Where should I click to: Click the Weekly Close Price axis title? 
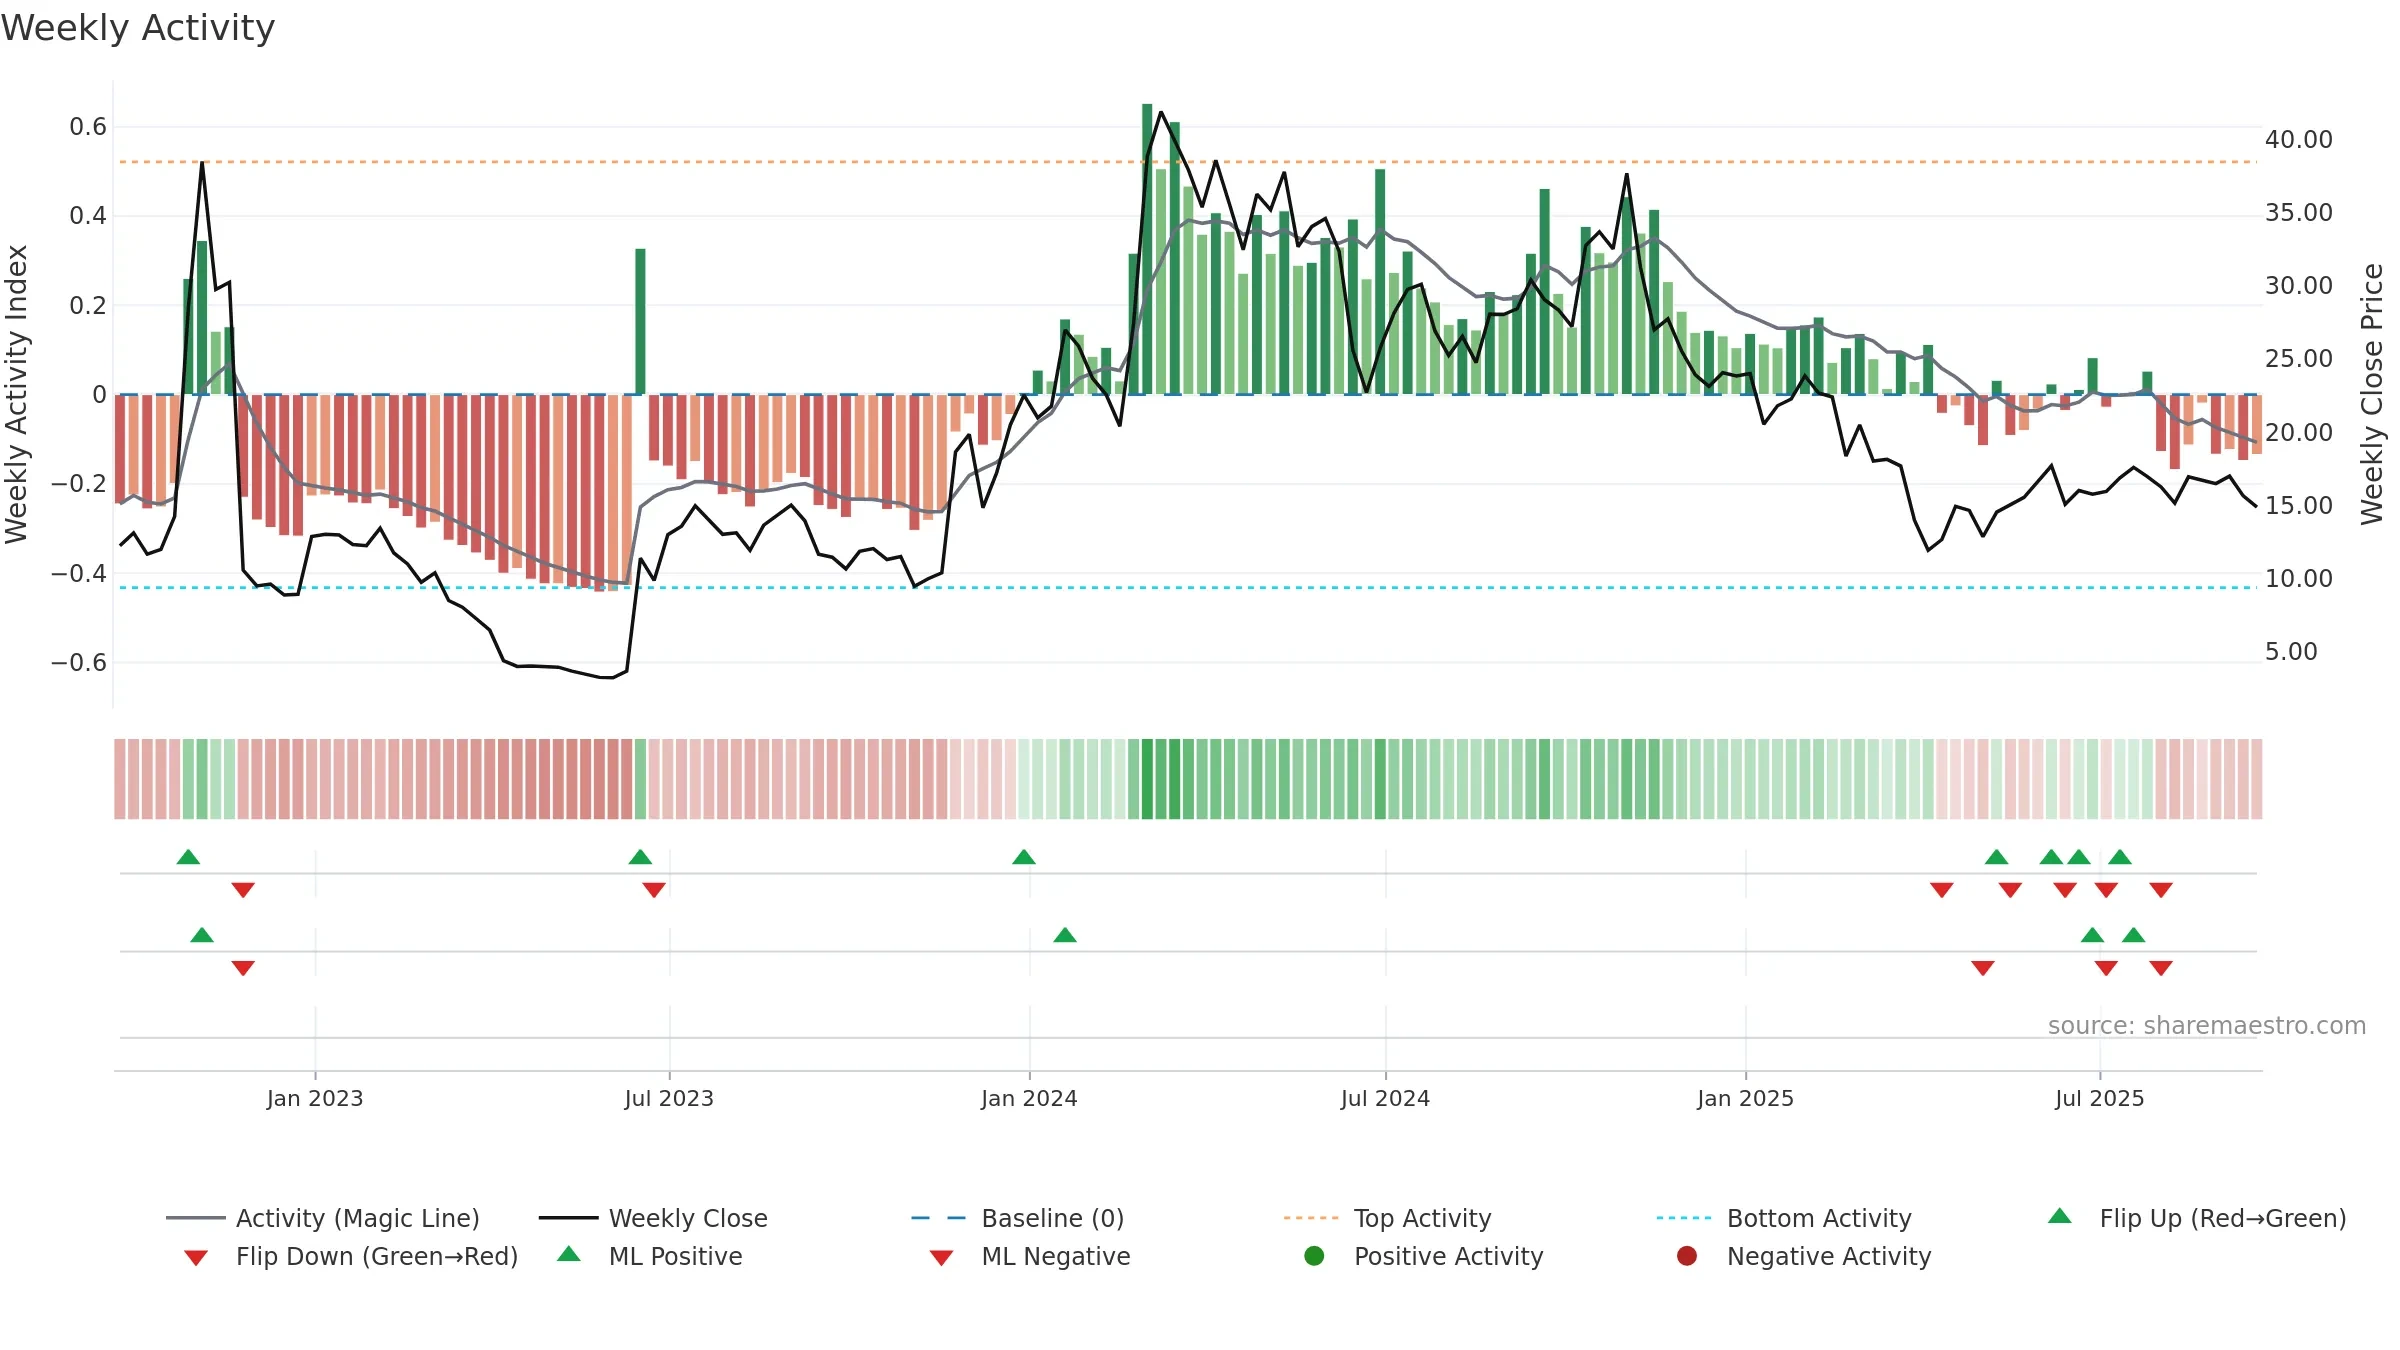pos(2372,394)
